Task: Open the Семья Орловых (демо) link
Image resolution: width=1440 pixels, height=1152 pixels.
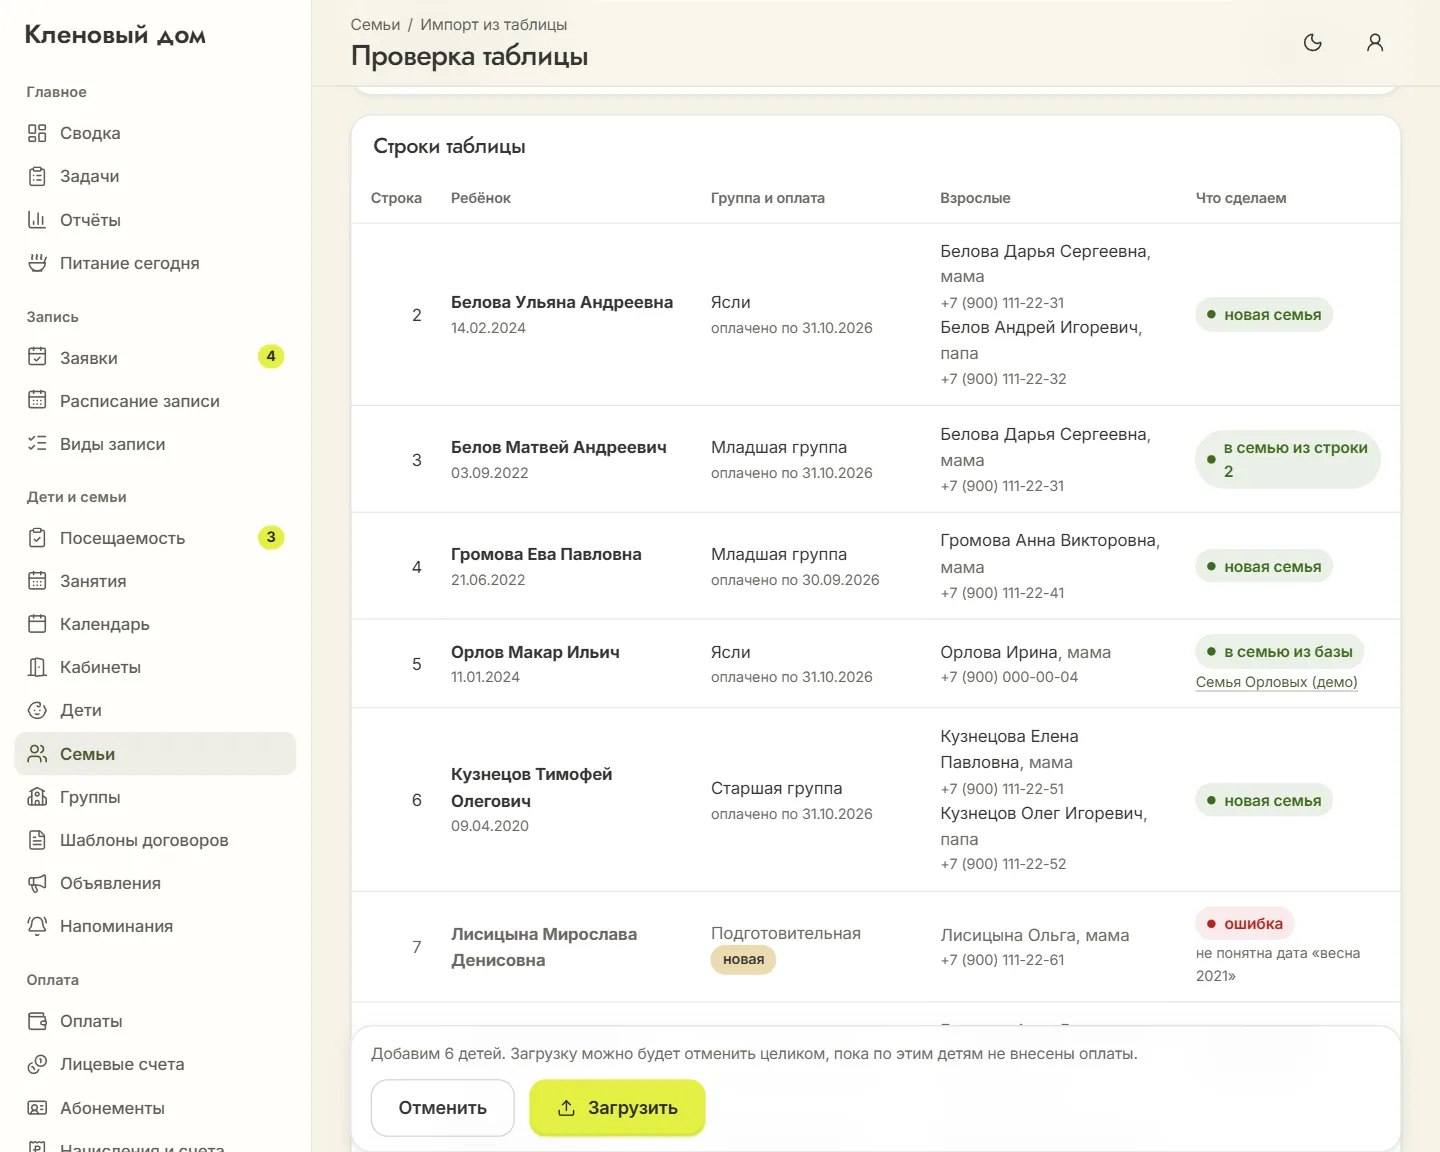Action: [1277, 682]
